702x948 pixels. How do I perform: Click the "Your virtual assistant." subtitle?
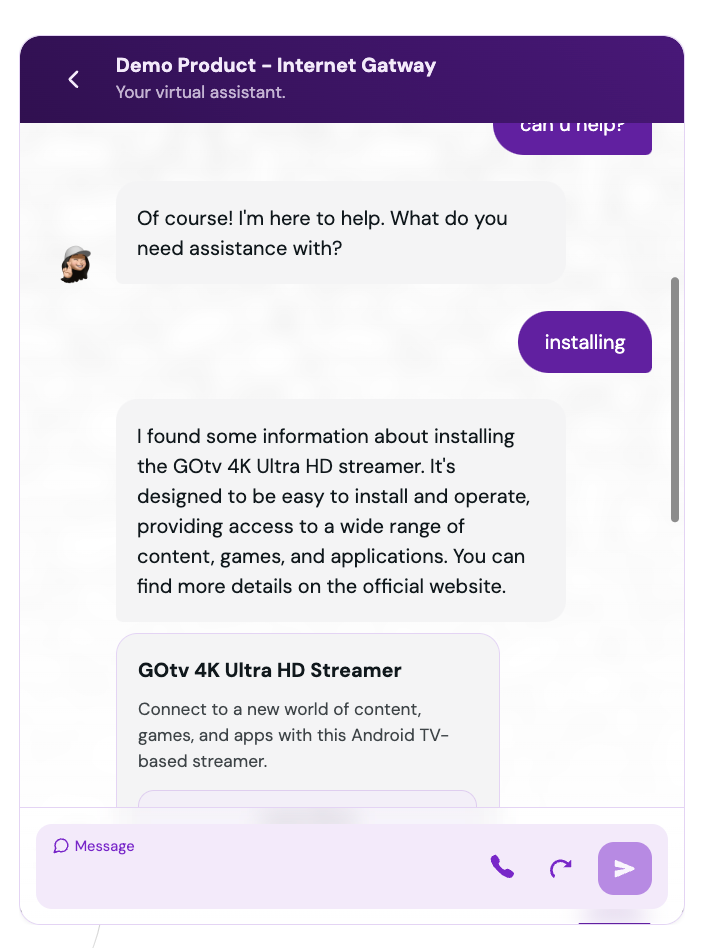(200, 93)
